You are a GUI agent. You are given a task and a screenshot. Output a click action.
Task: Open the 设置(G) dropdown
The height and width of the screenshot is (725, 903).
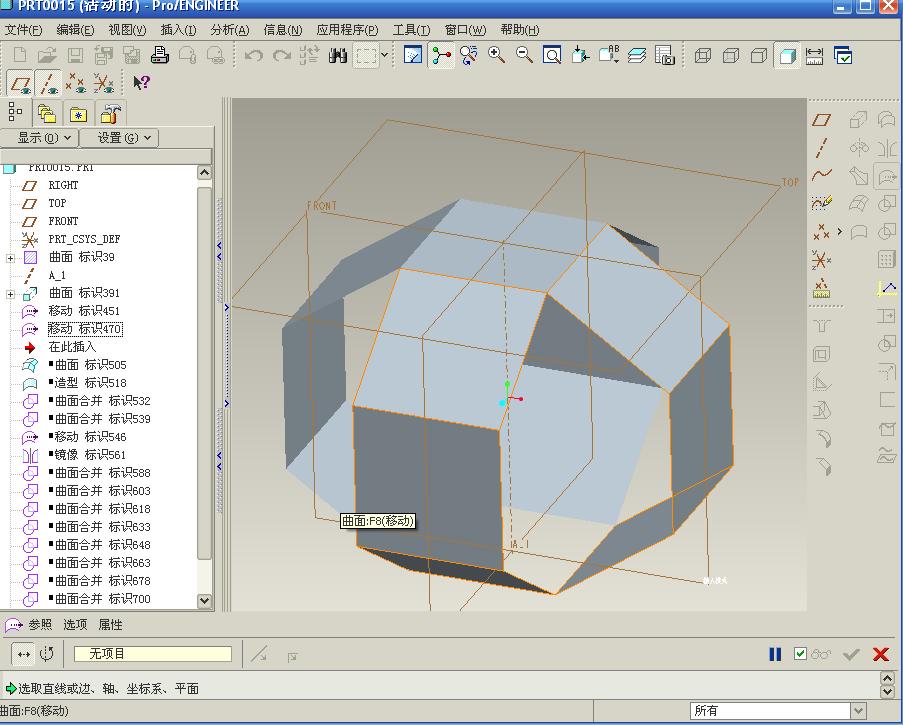[x=118, y=138]
